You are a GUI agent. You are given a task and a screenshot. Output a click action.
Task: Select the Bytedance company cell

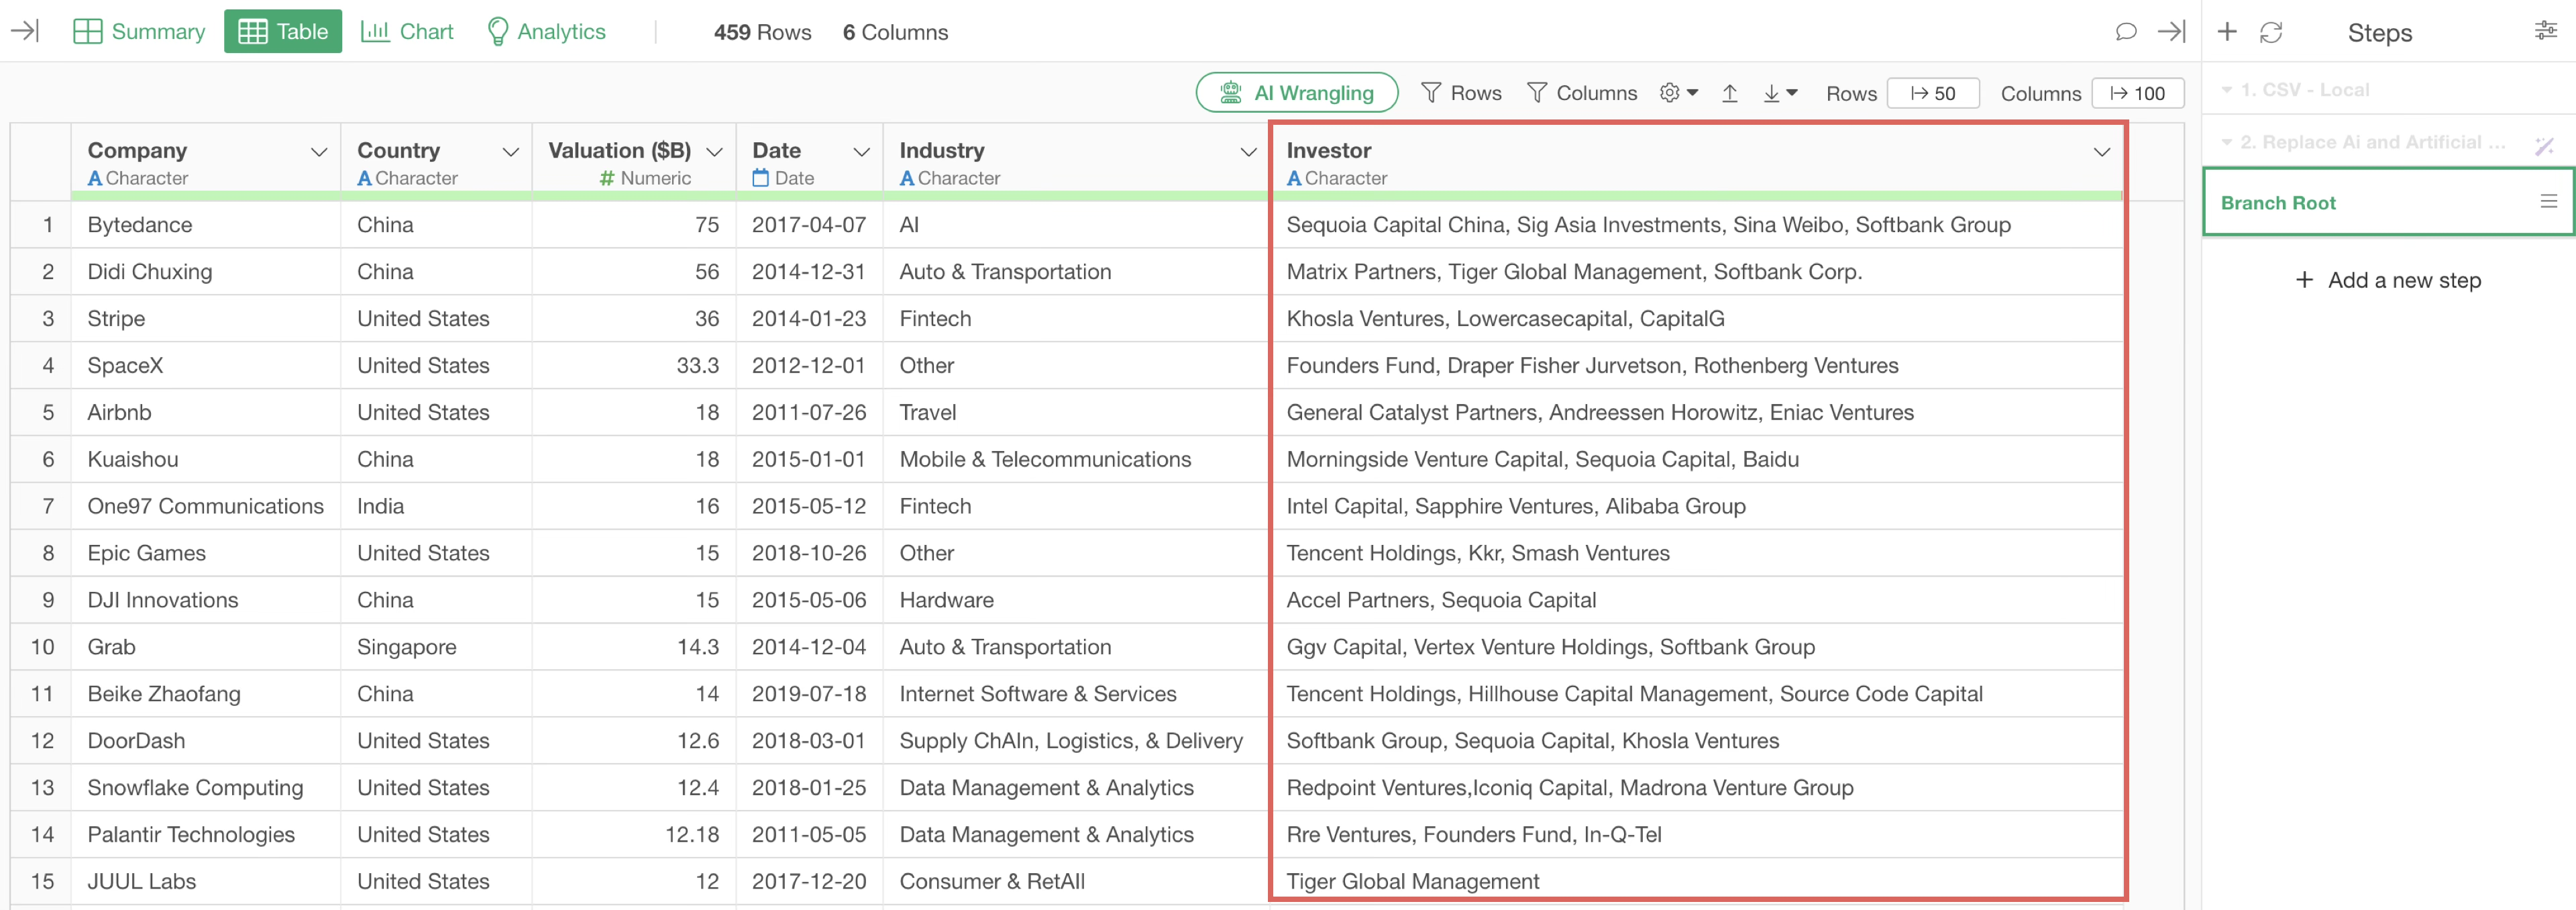point(206,225)
